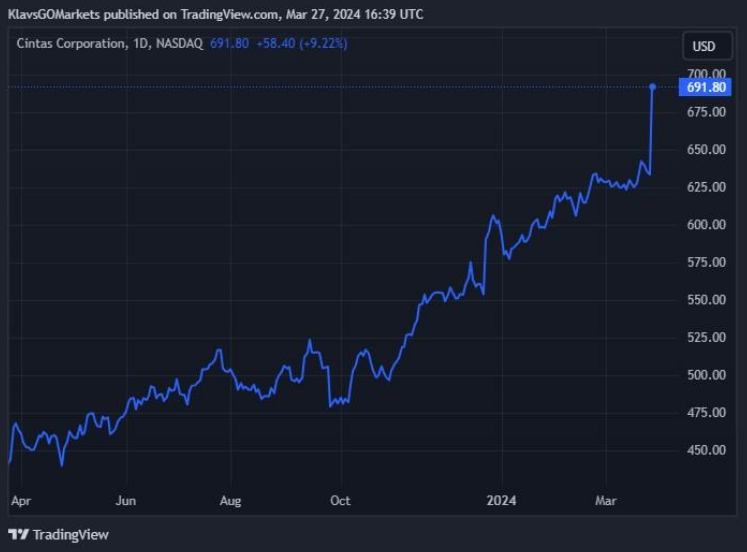The height and width of the screenshot is (552, 747).
Task: Click the last price dot on chart line
Action: click(x=653, y=87)
